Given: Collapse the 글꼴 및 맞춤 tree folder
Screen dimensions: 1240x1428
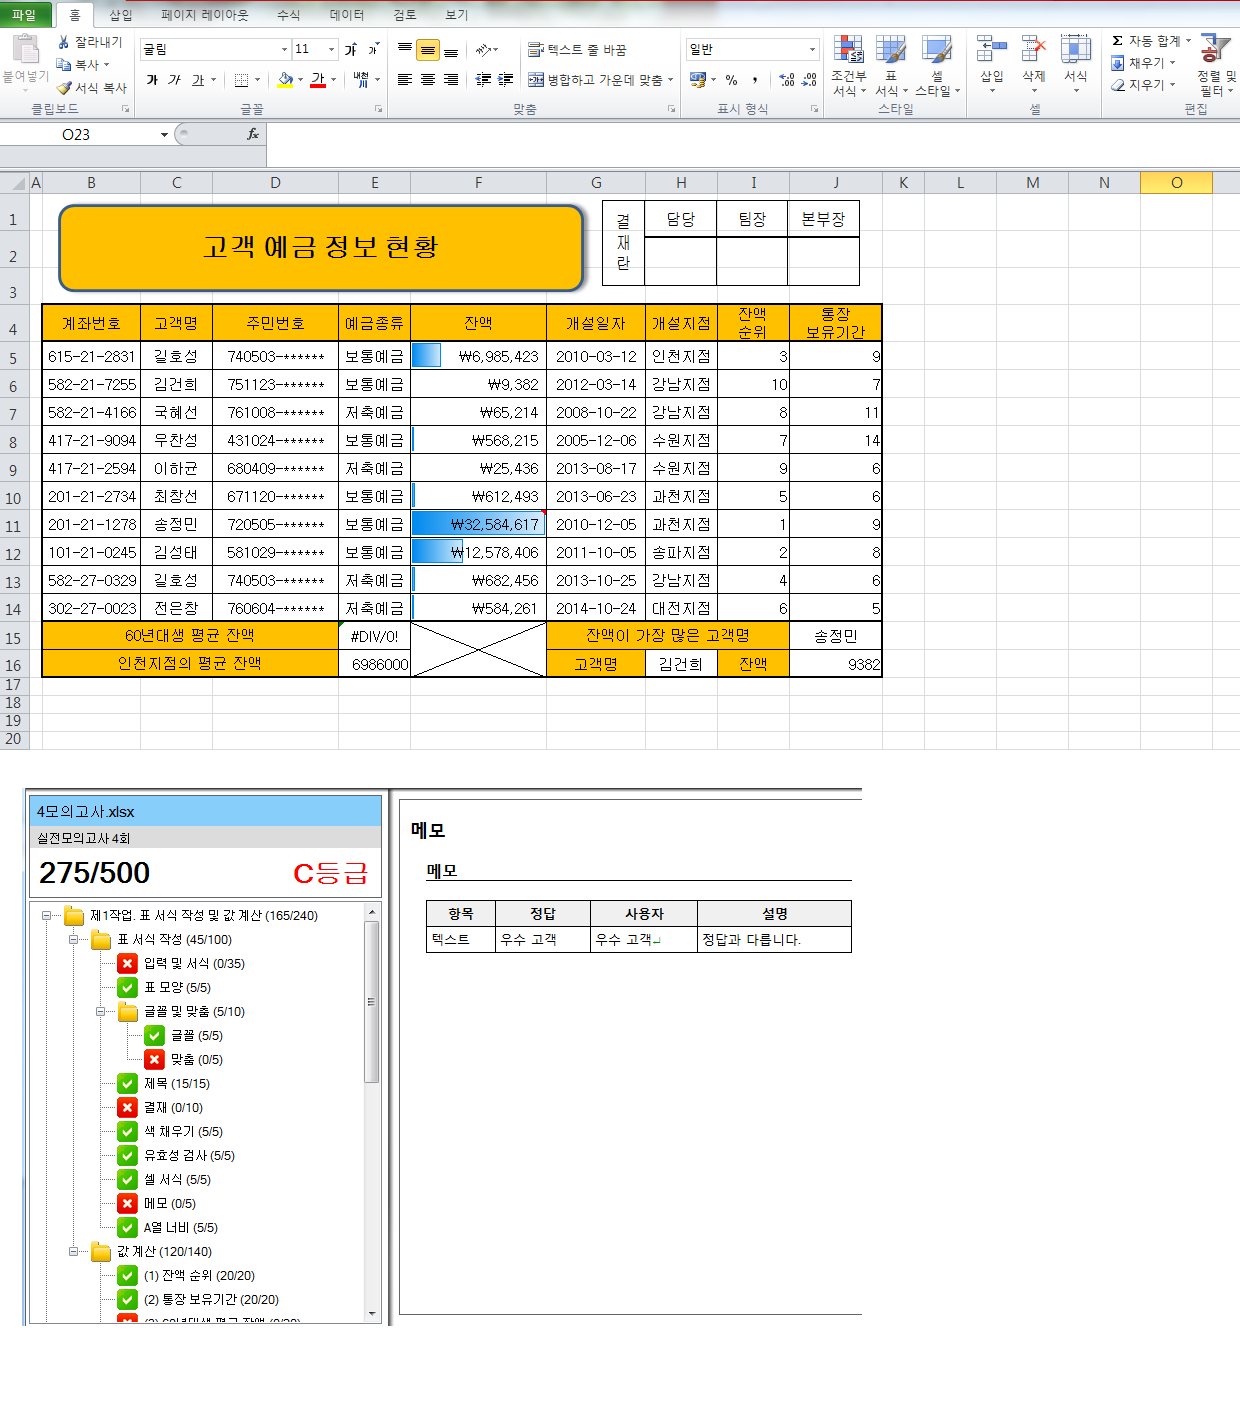Looking at the screenshot, I should click(x=100, y=1012).
